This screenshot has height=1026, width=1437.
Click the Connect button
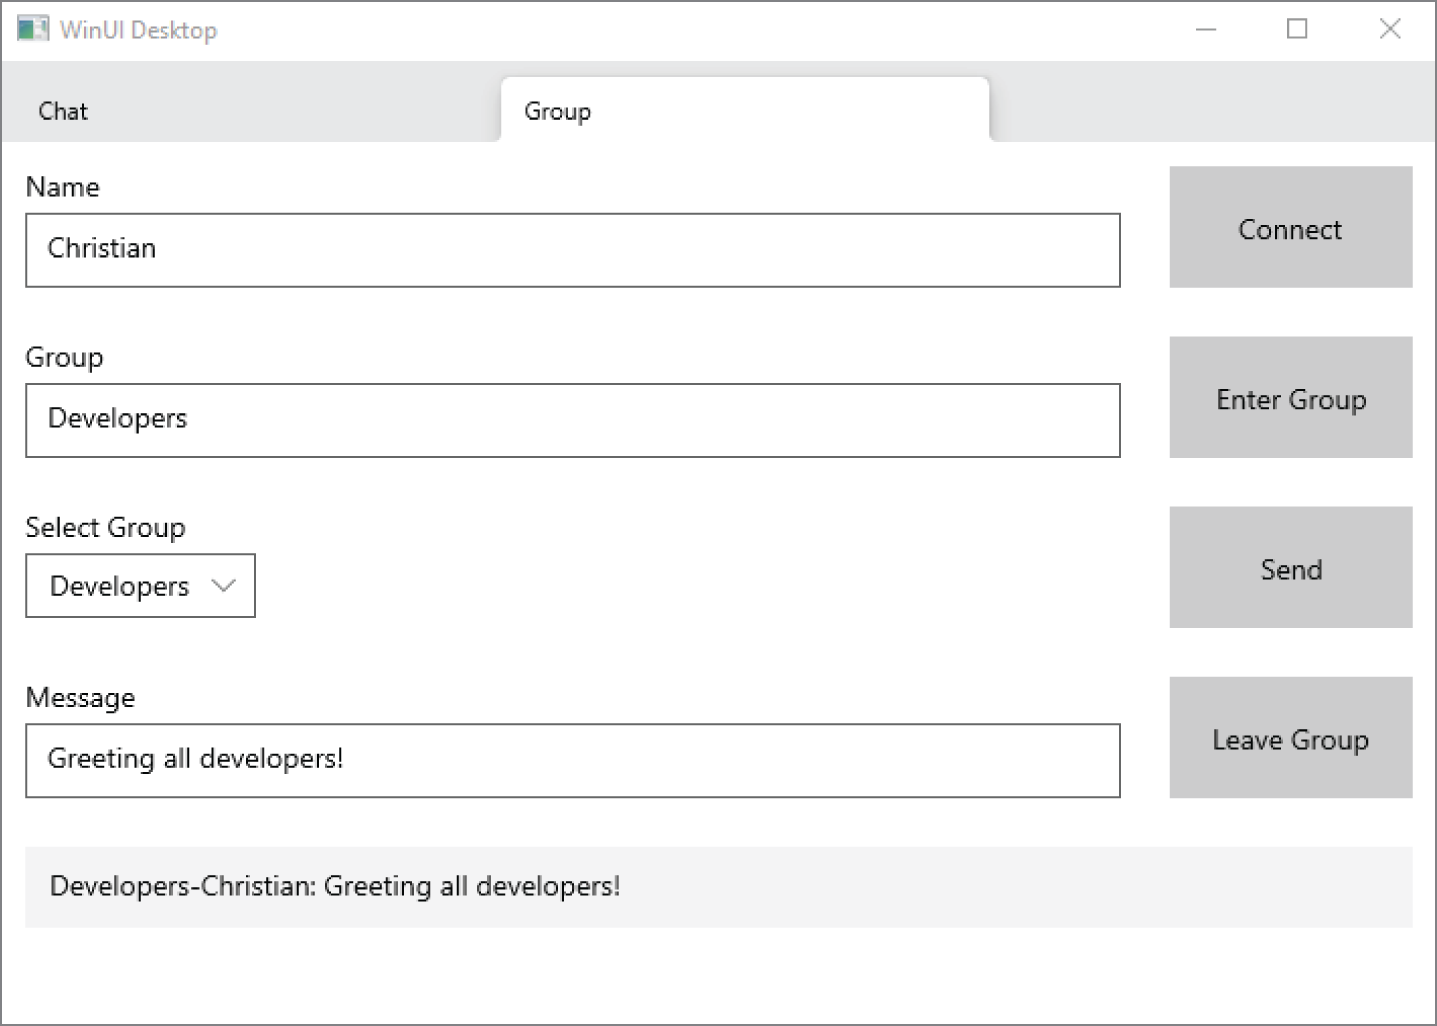[x=1290, y=229]
